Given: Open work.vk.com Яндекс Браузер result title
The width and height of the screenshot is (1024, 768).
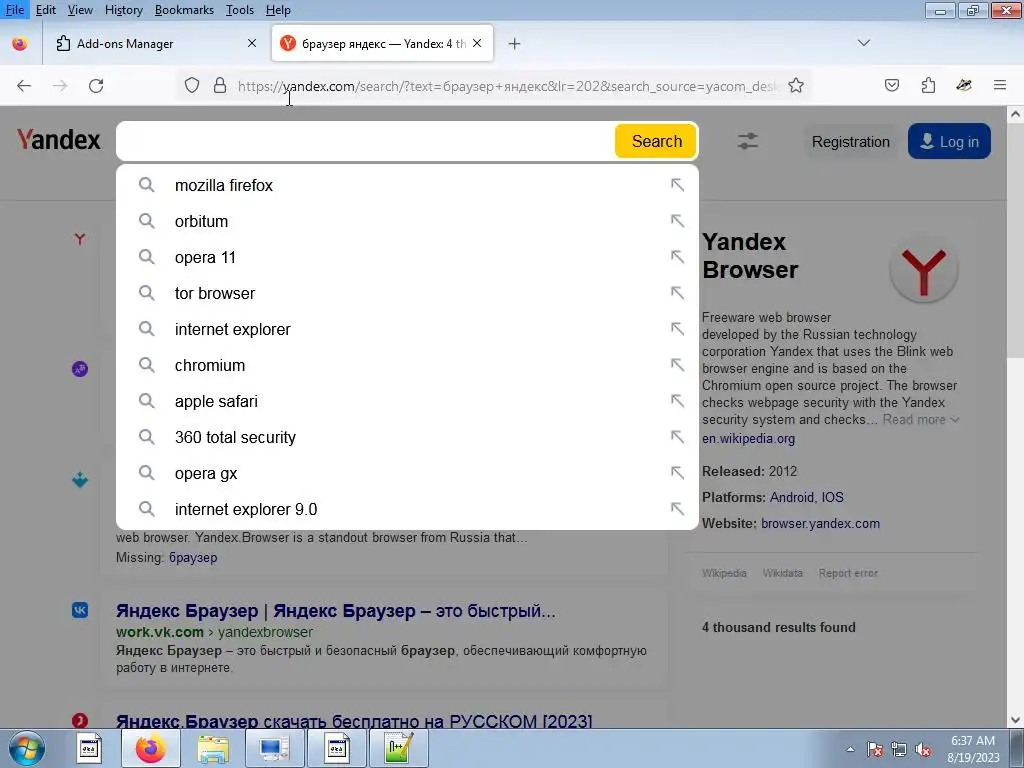Looking at the screenshot, I should [x=336, y=611].
